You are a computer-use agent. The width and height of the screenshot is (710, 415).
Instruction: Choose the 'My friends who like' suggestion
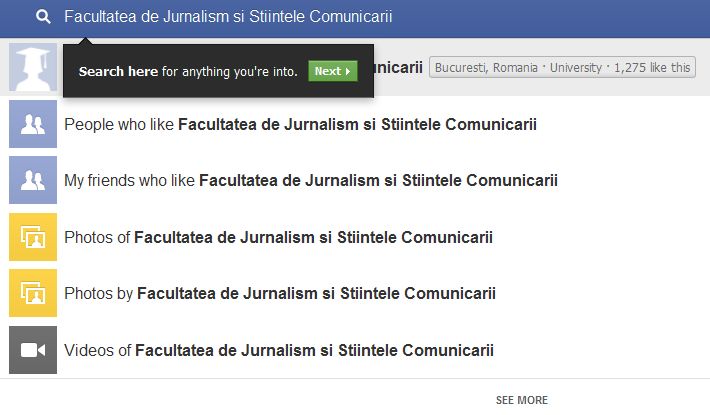point(310,181)
